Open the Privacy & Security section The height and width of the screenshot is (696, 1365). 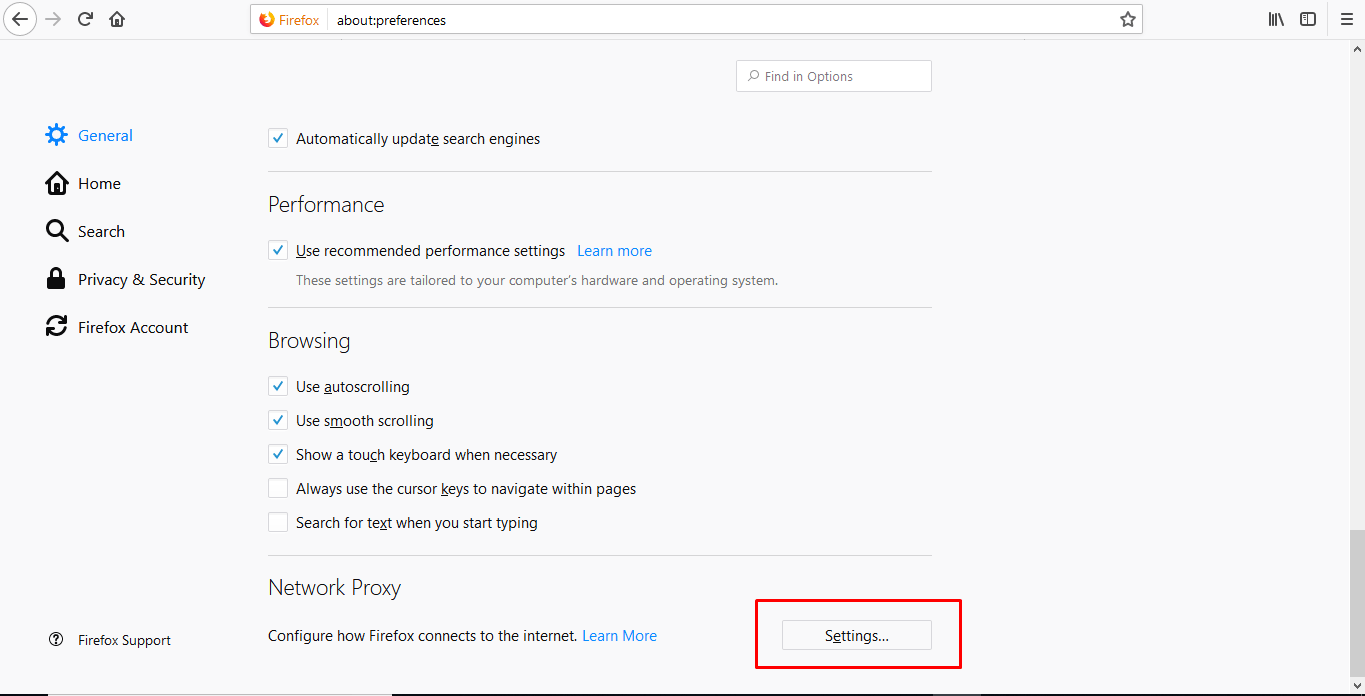click(141, 280)
